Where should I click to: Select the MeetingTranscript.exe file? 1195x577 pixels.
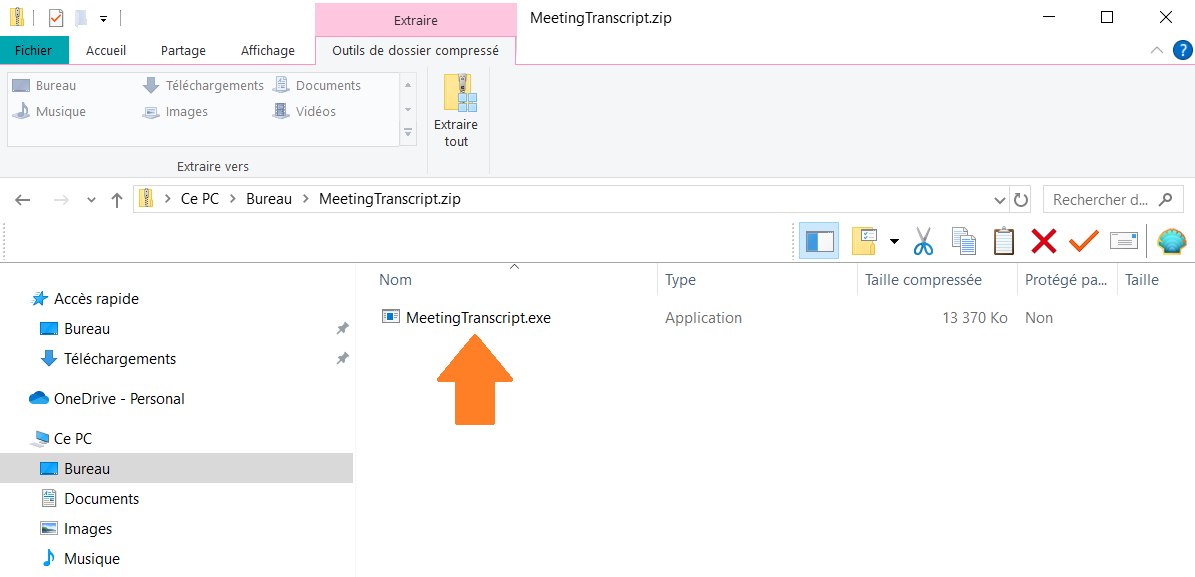pyautogui.click(x=478, y=318)
